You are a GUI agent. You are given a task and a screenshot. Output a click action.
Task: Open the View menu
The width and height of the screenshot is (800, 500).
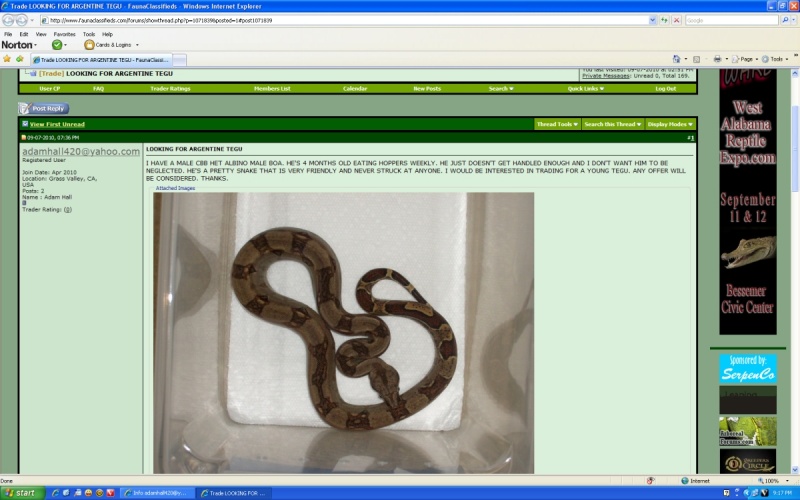click(41, 34)
